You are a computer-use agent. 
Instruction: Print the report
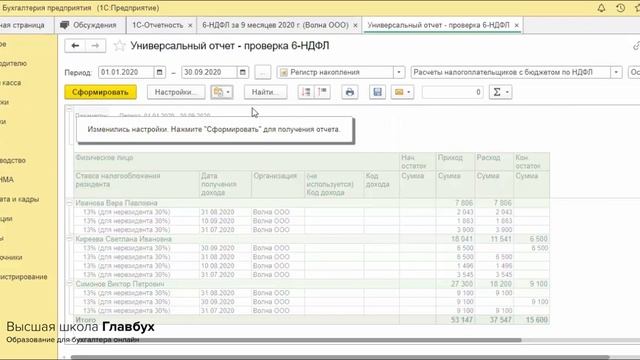[350, 92]
